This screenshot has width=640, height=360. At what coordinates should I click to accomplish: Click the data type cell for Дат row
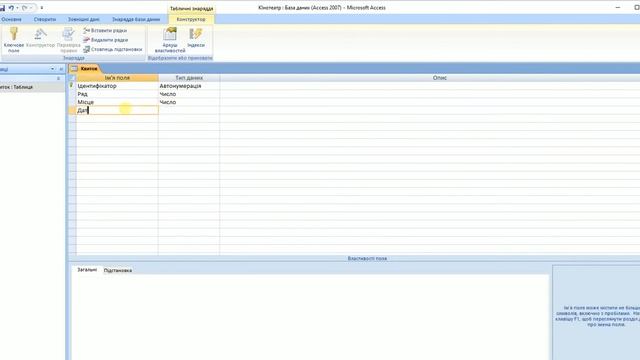click(x=189, y=110)
